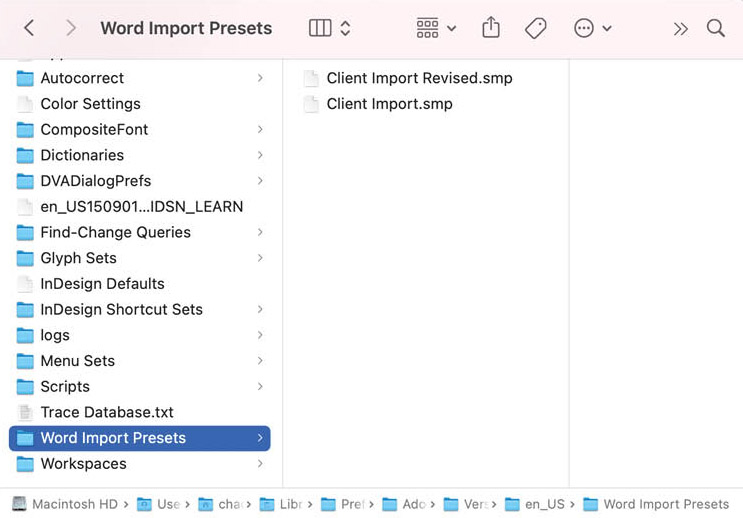Open the group-by grid dropdown
Image resolution: width=743 pixels, height=518 pixels.
click(436, 28)
